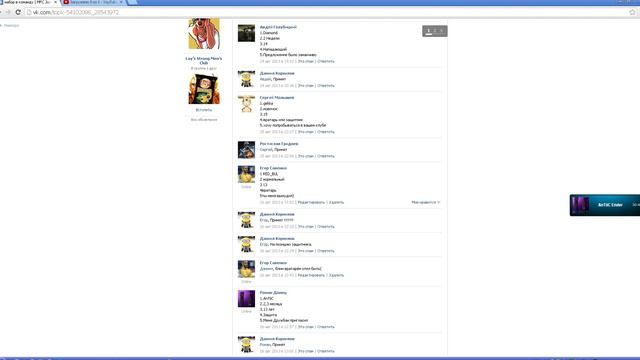The width and height of the screenshot is (640, 360).
Task: Open avatar of the Diamond post author
Action: pos(246,33)
